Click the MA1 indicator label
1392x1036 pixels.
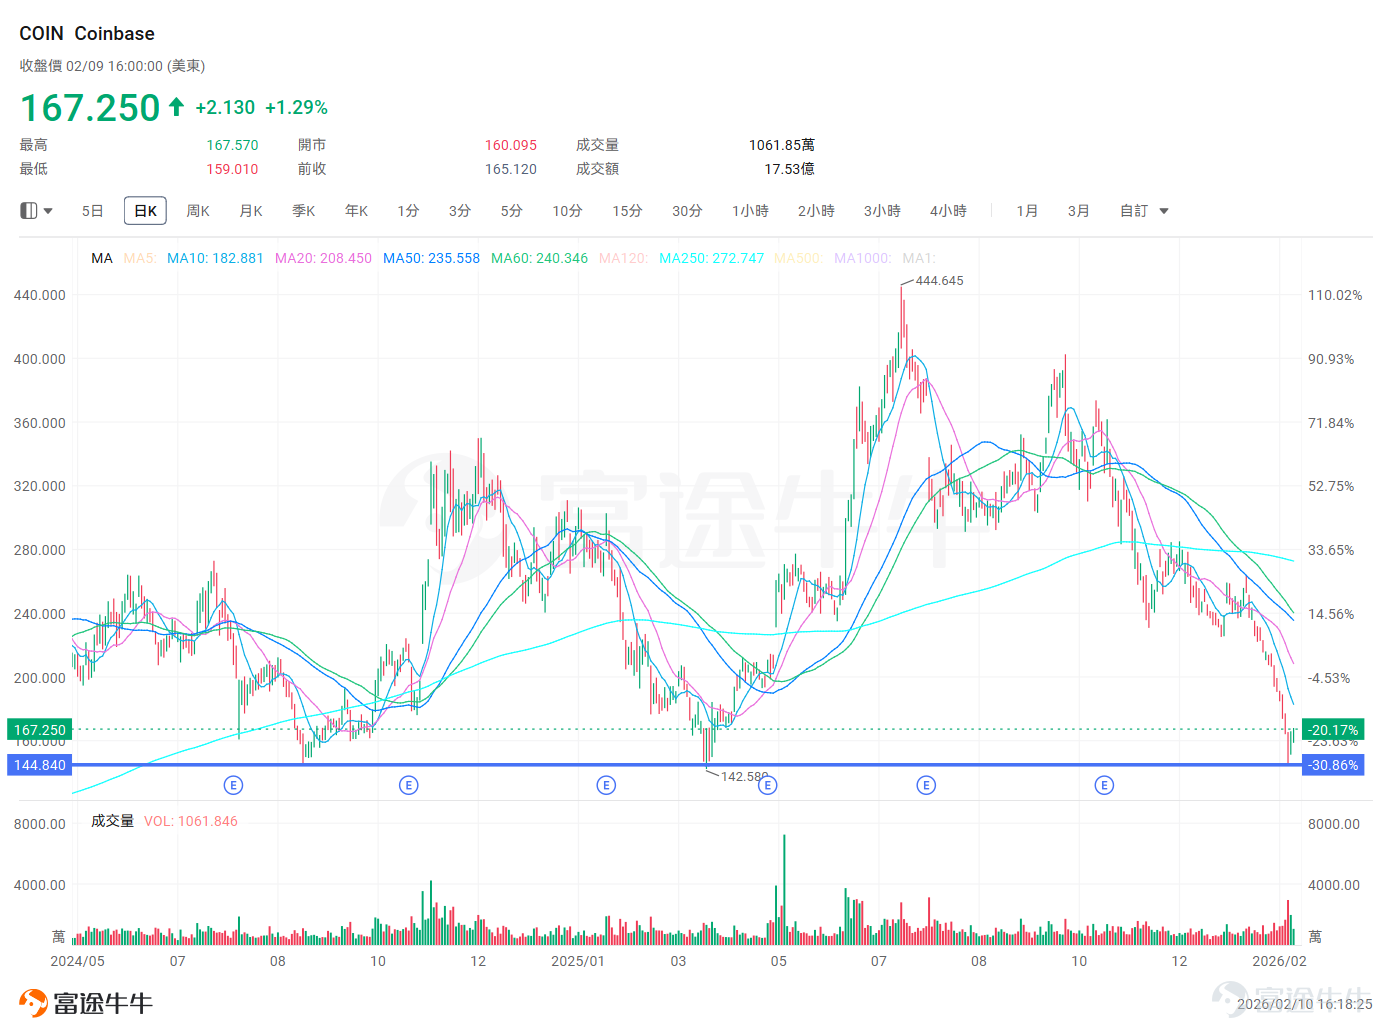click(x=919, y=258)
